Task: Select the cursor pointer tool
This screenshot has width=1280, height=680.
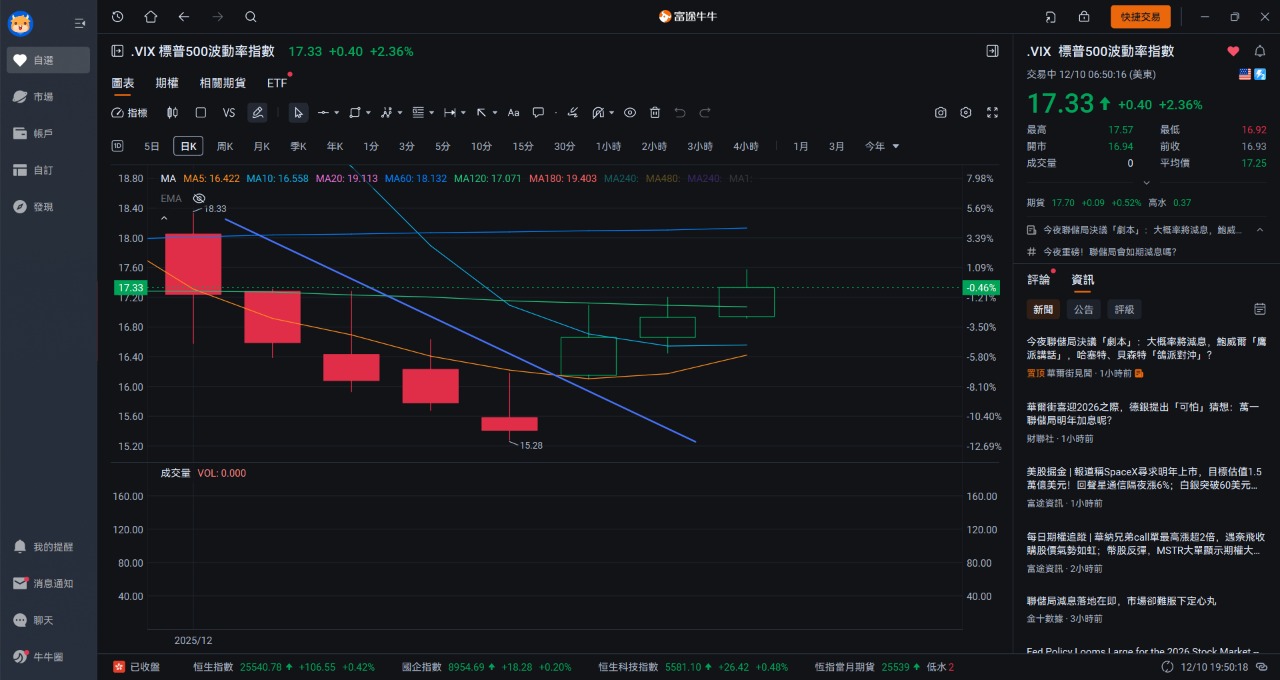Action: [x=298, y=113]
